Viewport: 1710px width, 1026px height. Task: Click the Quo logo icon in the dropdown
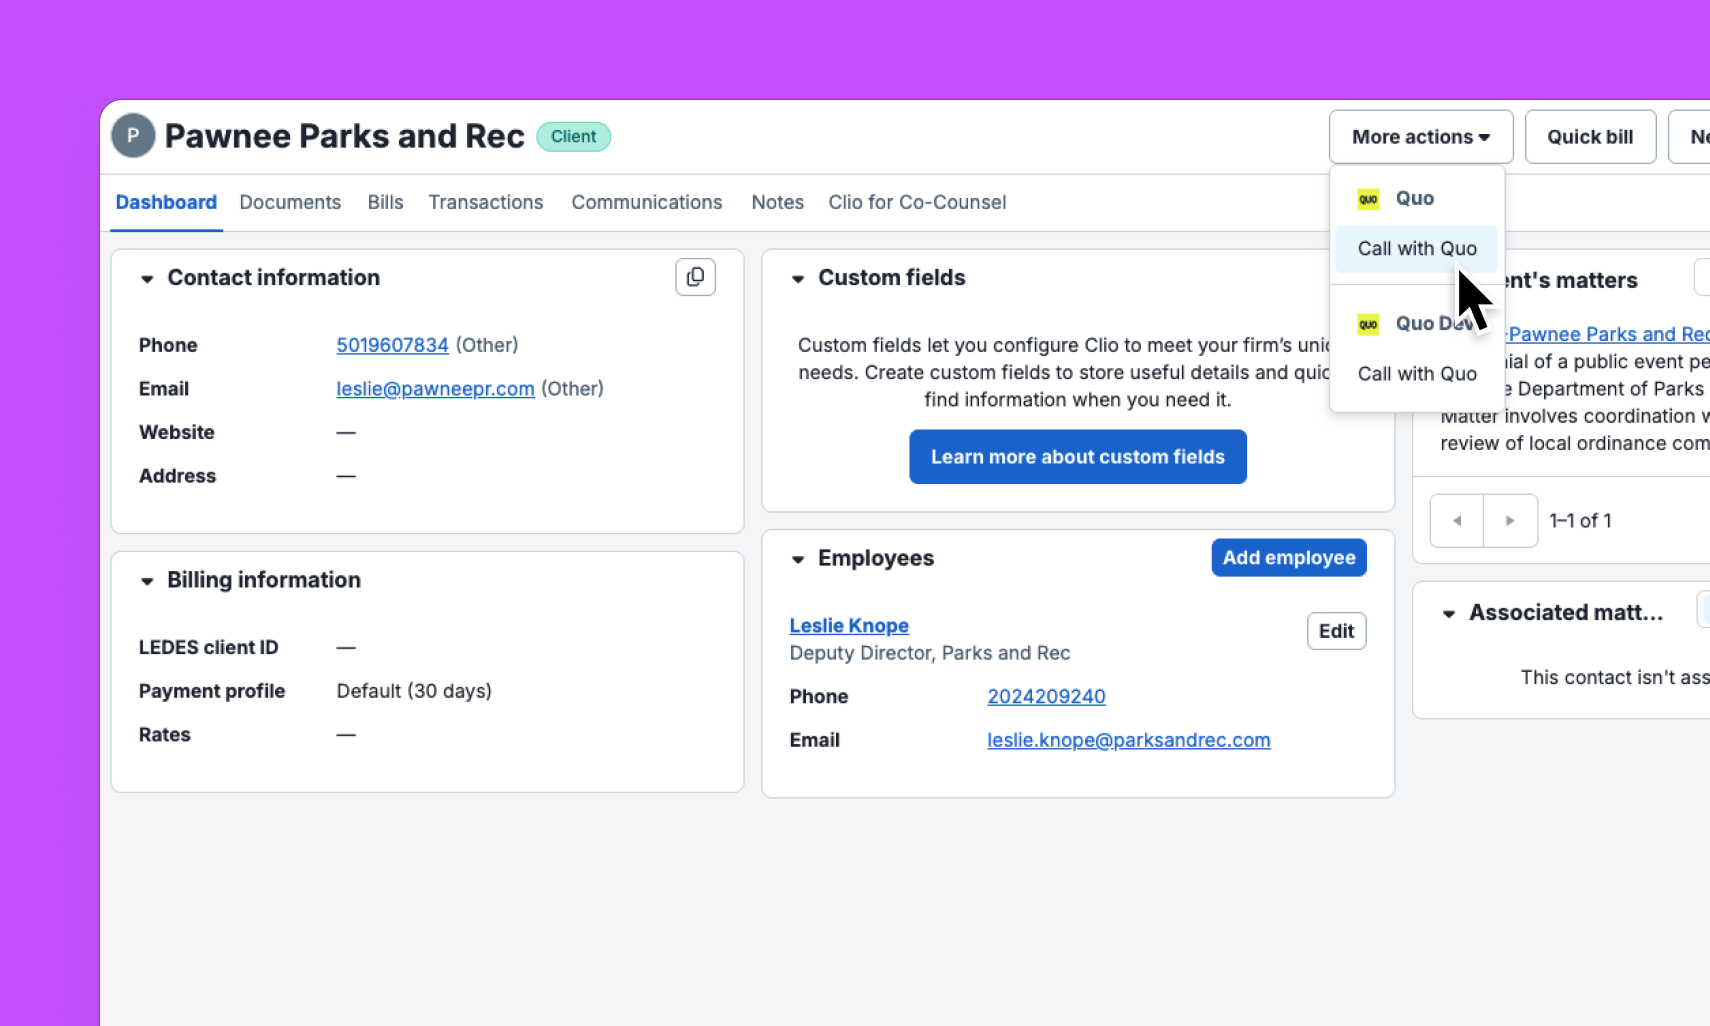coord(1368,199)
